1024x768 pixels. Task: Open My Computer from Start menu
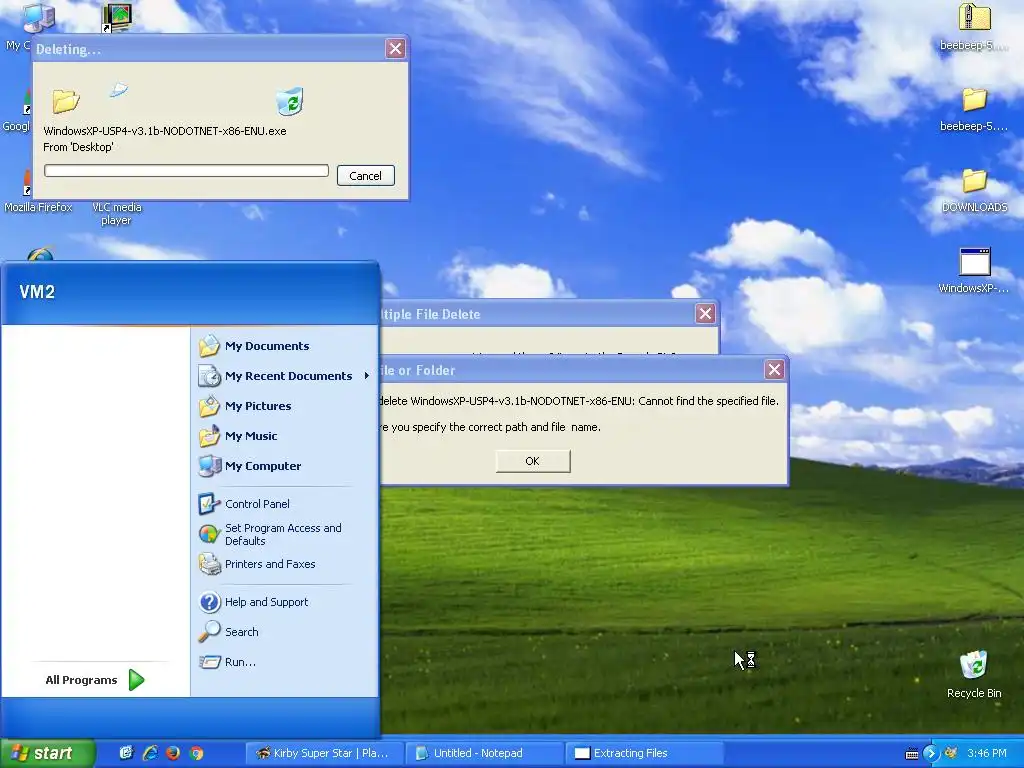[263, 466]
